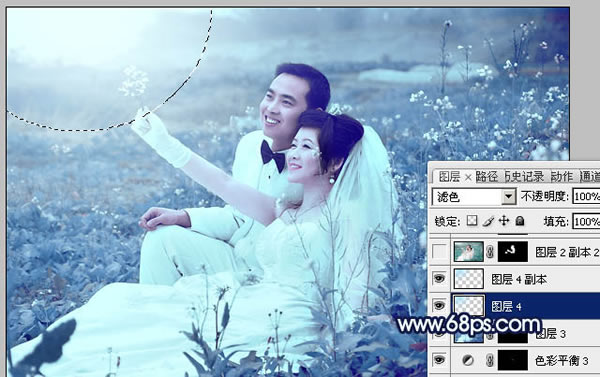Hide the 色彩平衡 3 adjustment layer
Screen dimensions: 600x377
tap(439, 360)
